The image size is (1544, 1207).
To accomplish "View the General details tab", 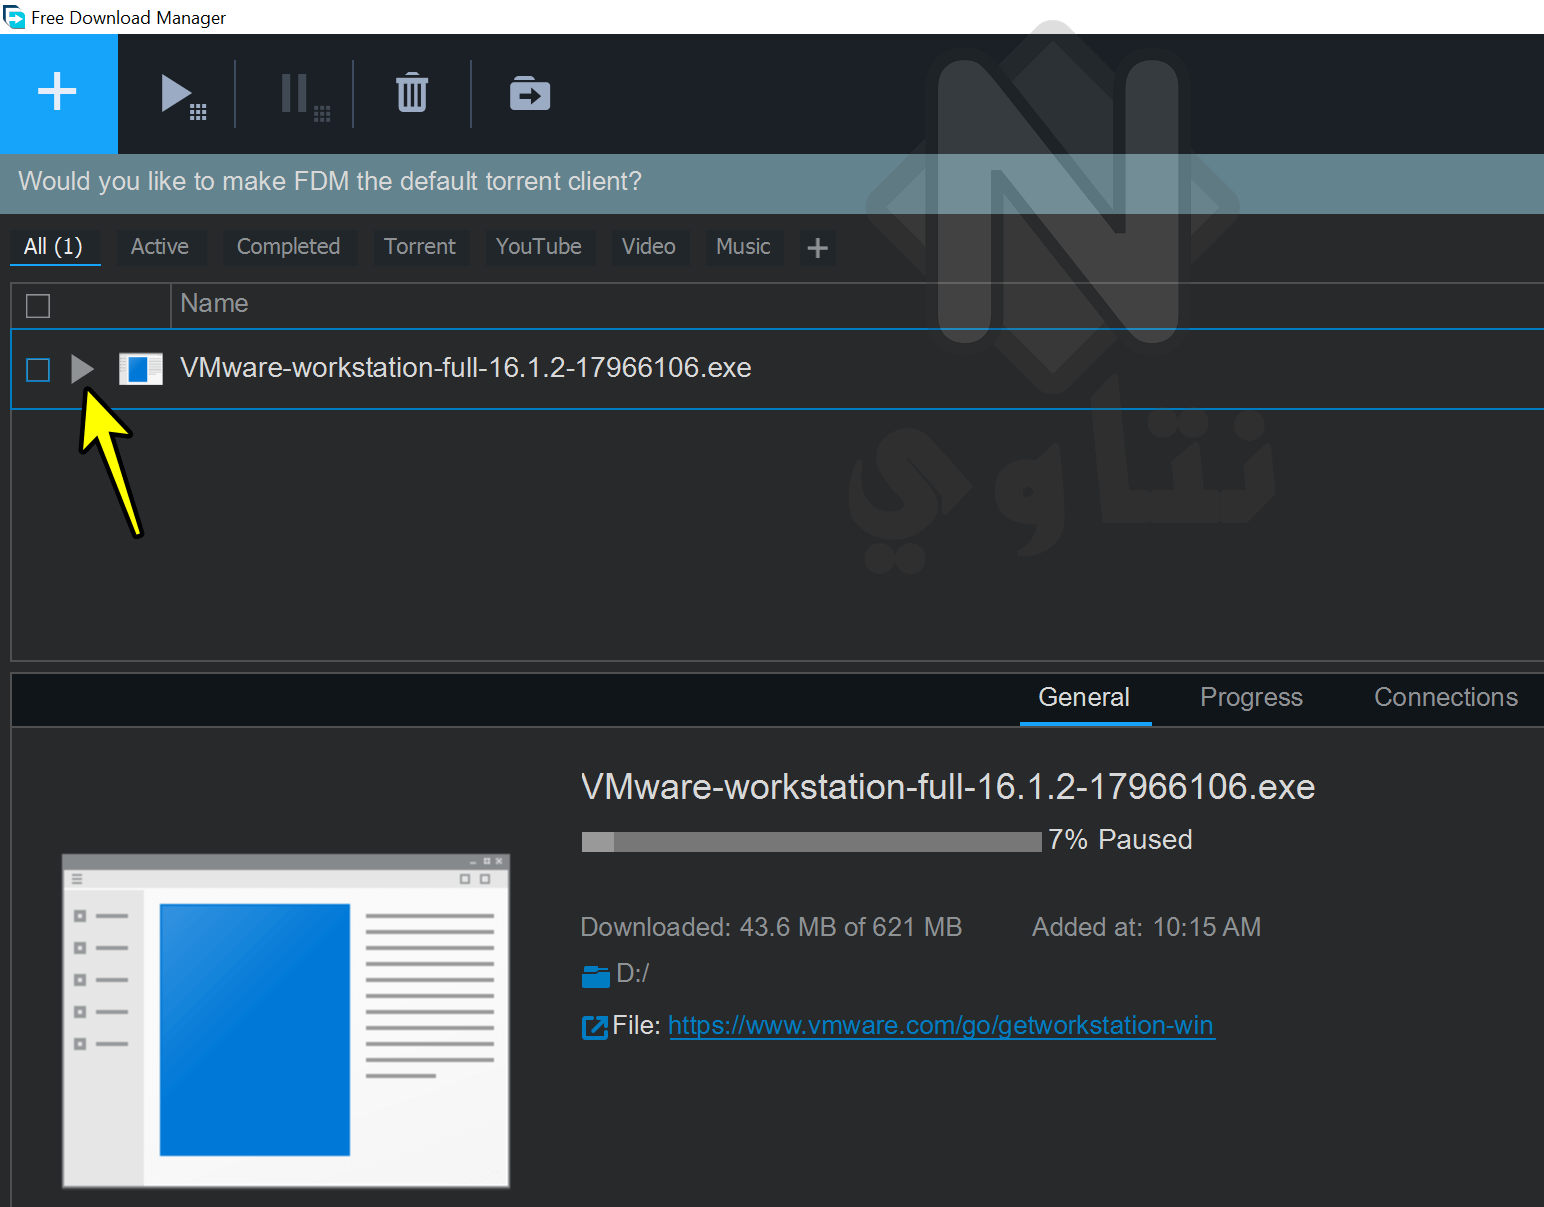I will pyautogui.click(x=1084, y=697).
